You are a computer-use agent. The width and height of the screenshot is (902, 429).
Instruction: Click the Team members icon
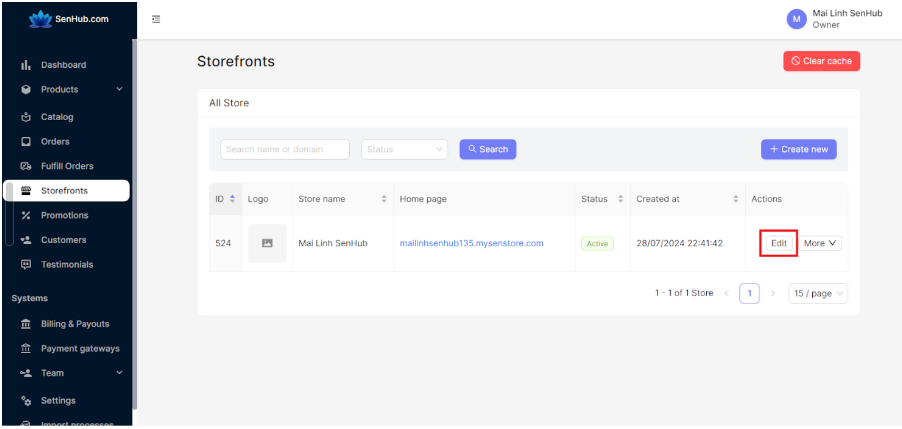tap(26, 373)
